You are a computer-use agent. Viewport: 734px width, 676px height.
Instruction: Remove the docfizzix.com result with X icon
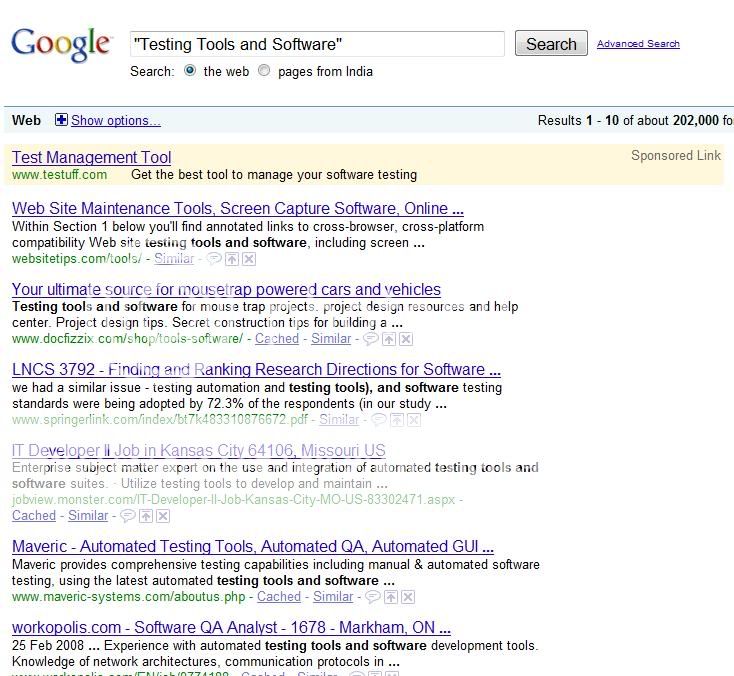point(406,339)
